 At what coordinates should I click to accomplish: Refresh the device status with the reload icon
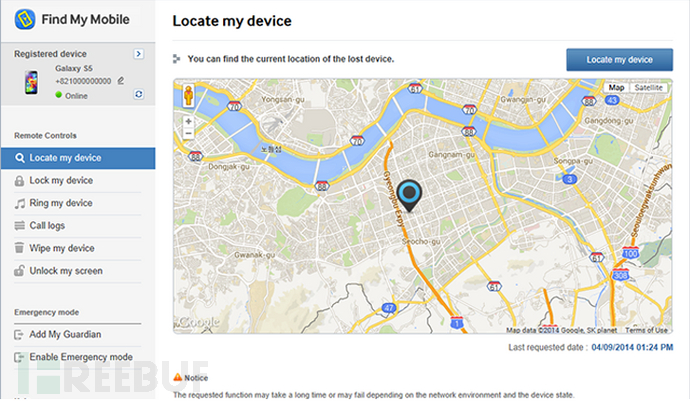click(139, 94)
